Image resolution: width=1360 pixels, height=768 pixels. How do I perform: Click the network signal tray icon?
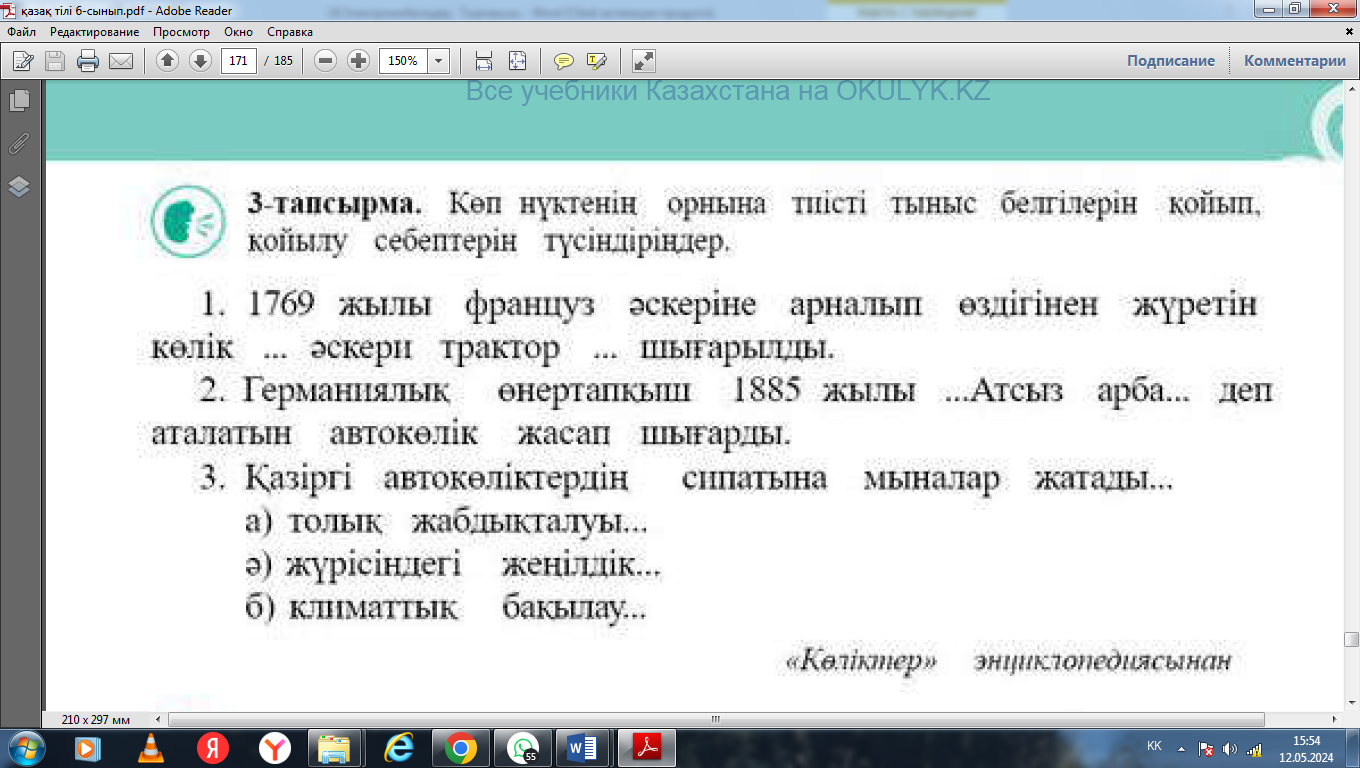pos(1253,748)
